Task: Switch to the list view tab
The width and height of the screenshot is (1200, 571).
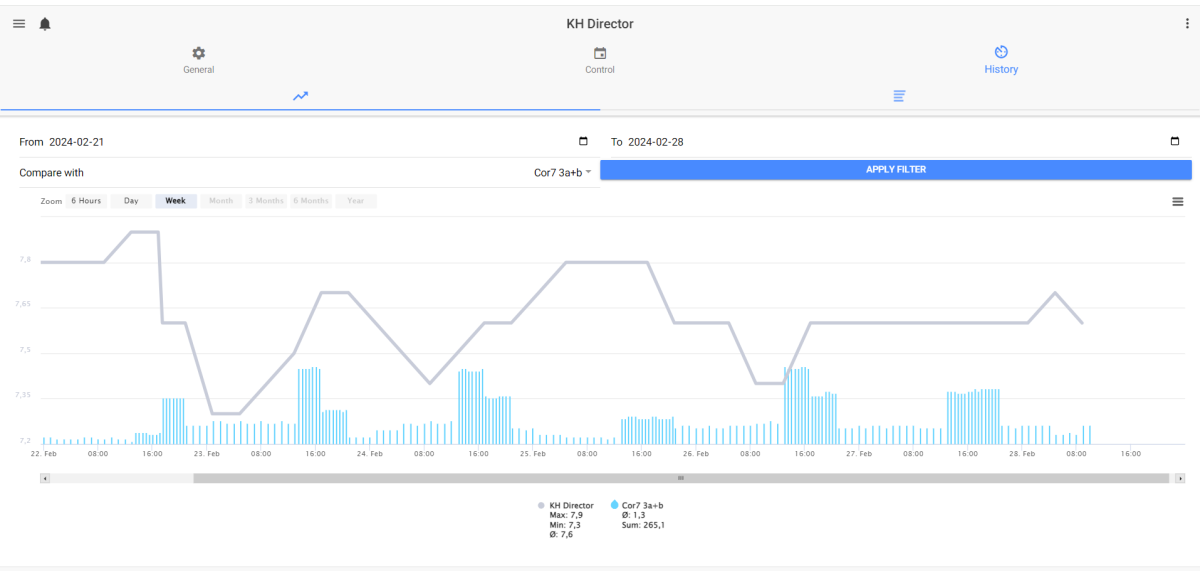Action: [900, 96]
